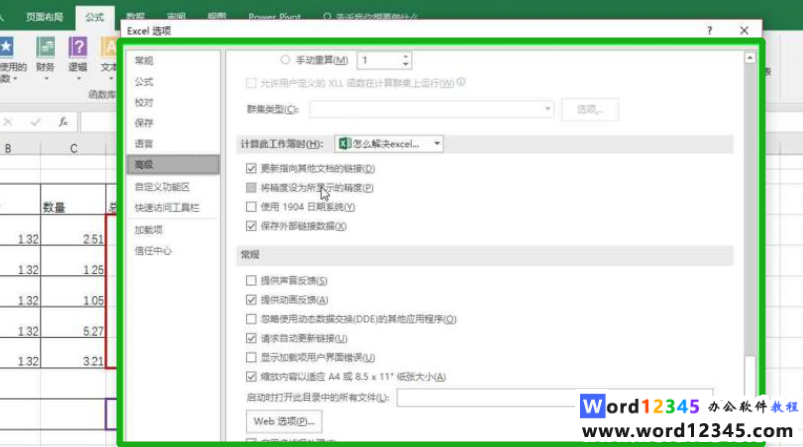Click the fx insert function icon
This screenshot has width=803, height=447.
62,122
